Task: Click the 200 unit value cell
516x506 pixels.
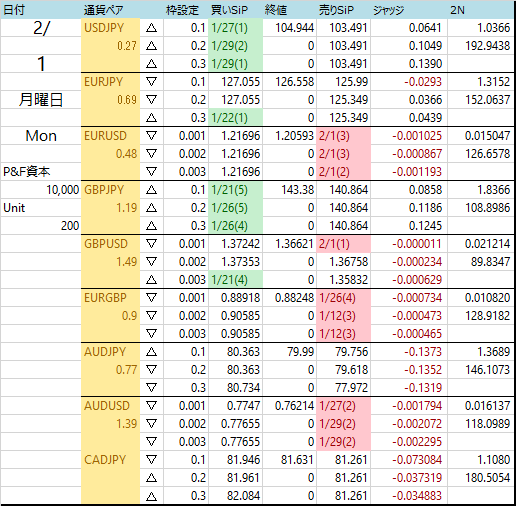Action: click(41, 226)
